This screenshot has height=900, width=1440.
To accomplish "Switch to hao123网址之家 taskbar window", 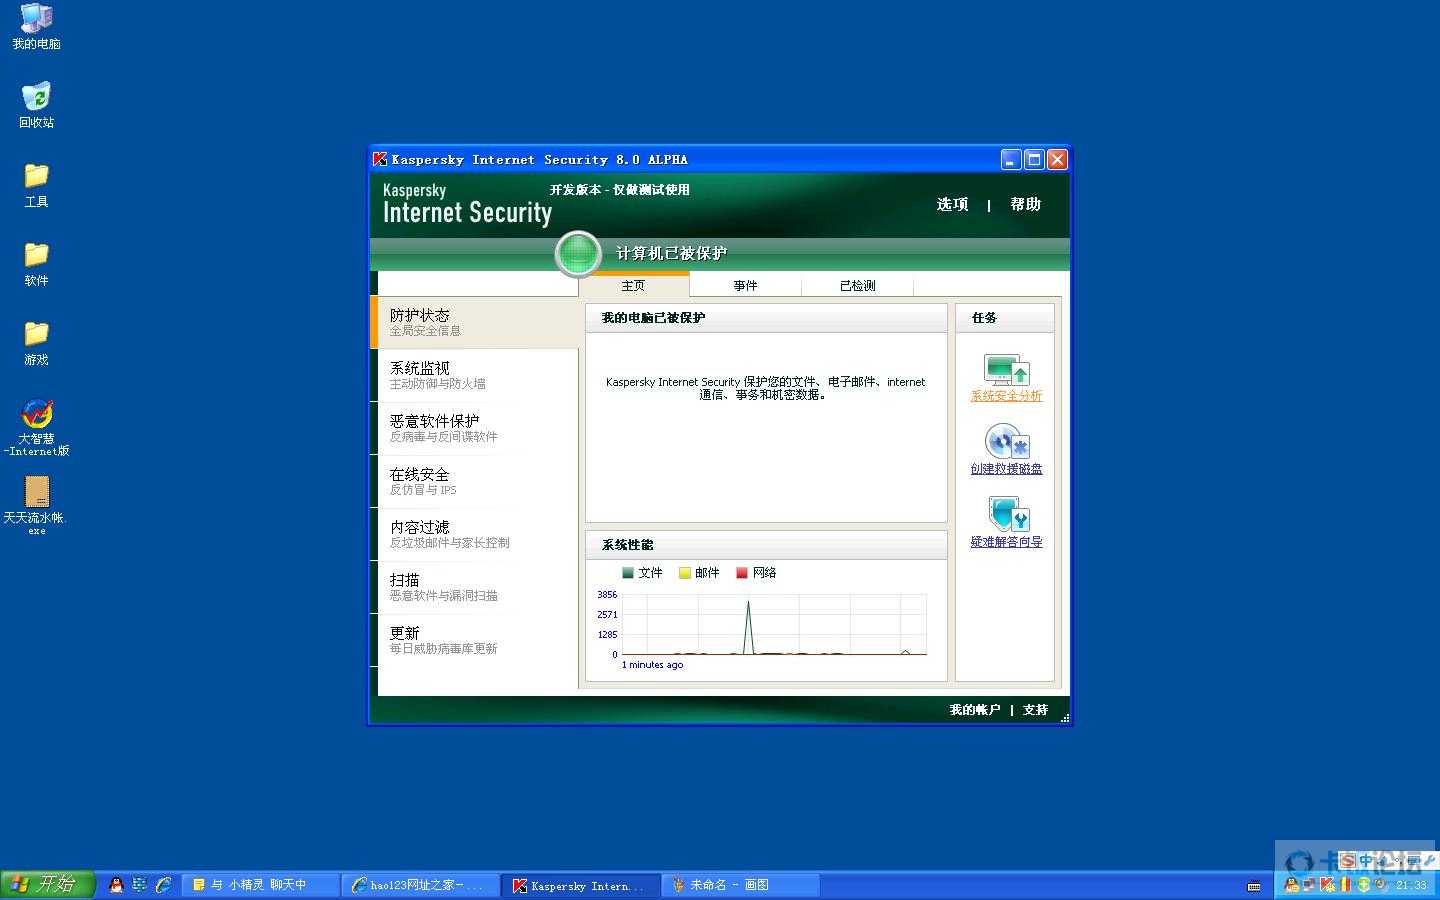I will tap(420, 885).
